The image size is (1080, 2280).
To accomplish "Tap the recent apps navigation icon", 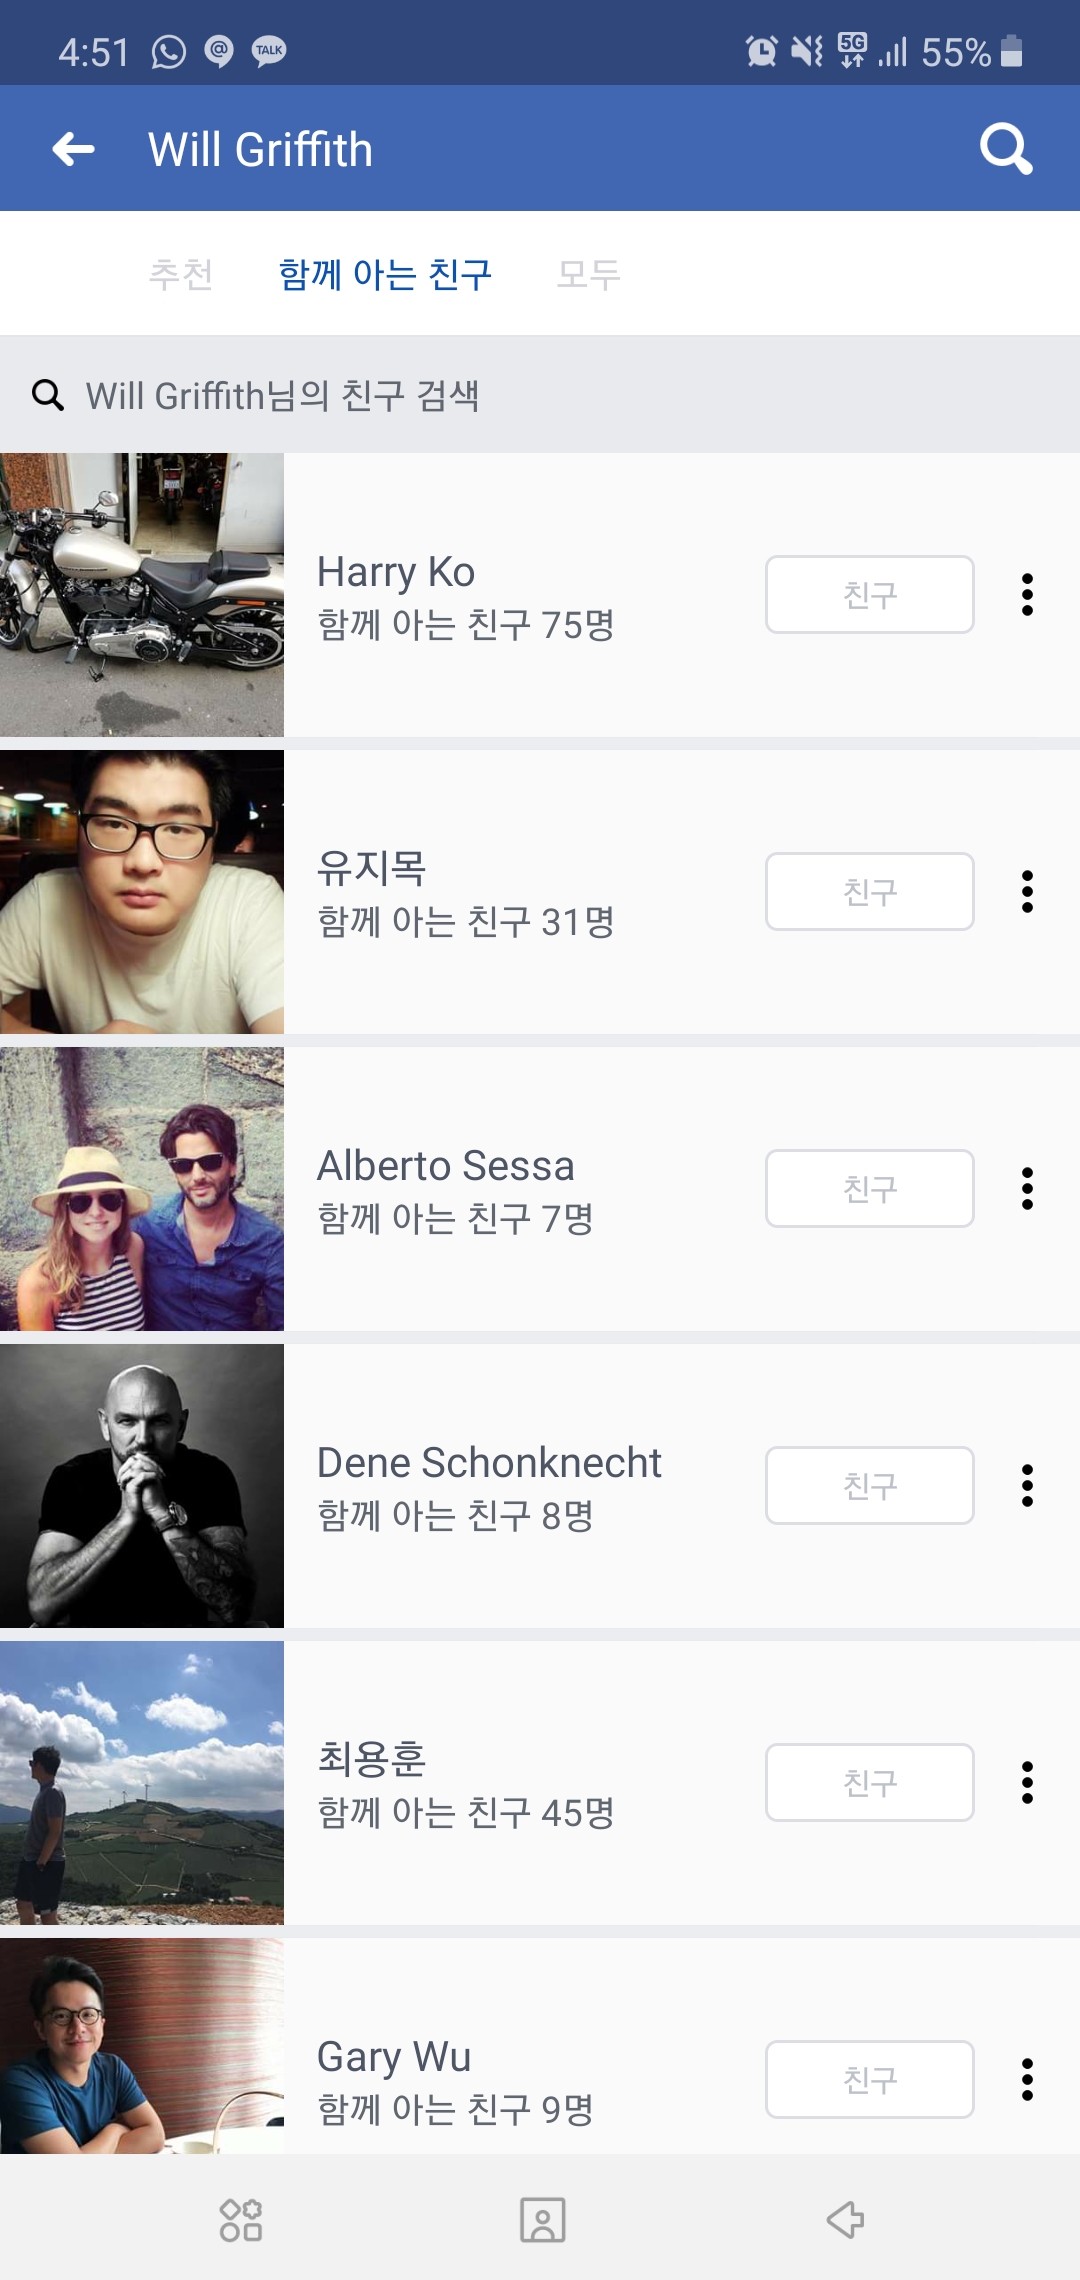I will click(x=241, y=2220).
